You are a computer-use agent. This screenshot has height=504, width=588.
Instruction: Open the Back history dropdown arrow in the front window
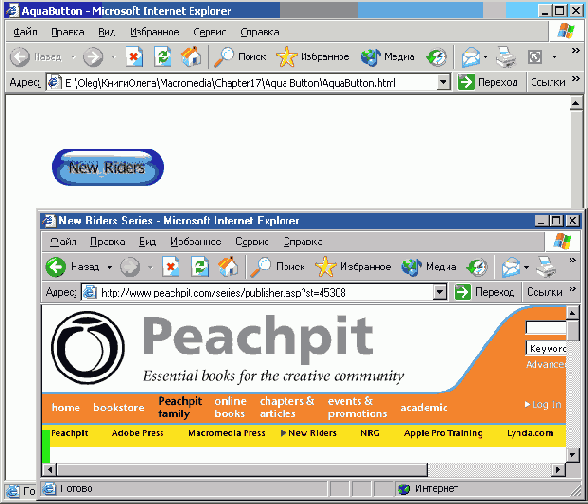point(110,267)
